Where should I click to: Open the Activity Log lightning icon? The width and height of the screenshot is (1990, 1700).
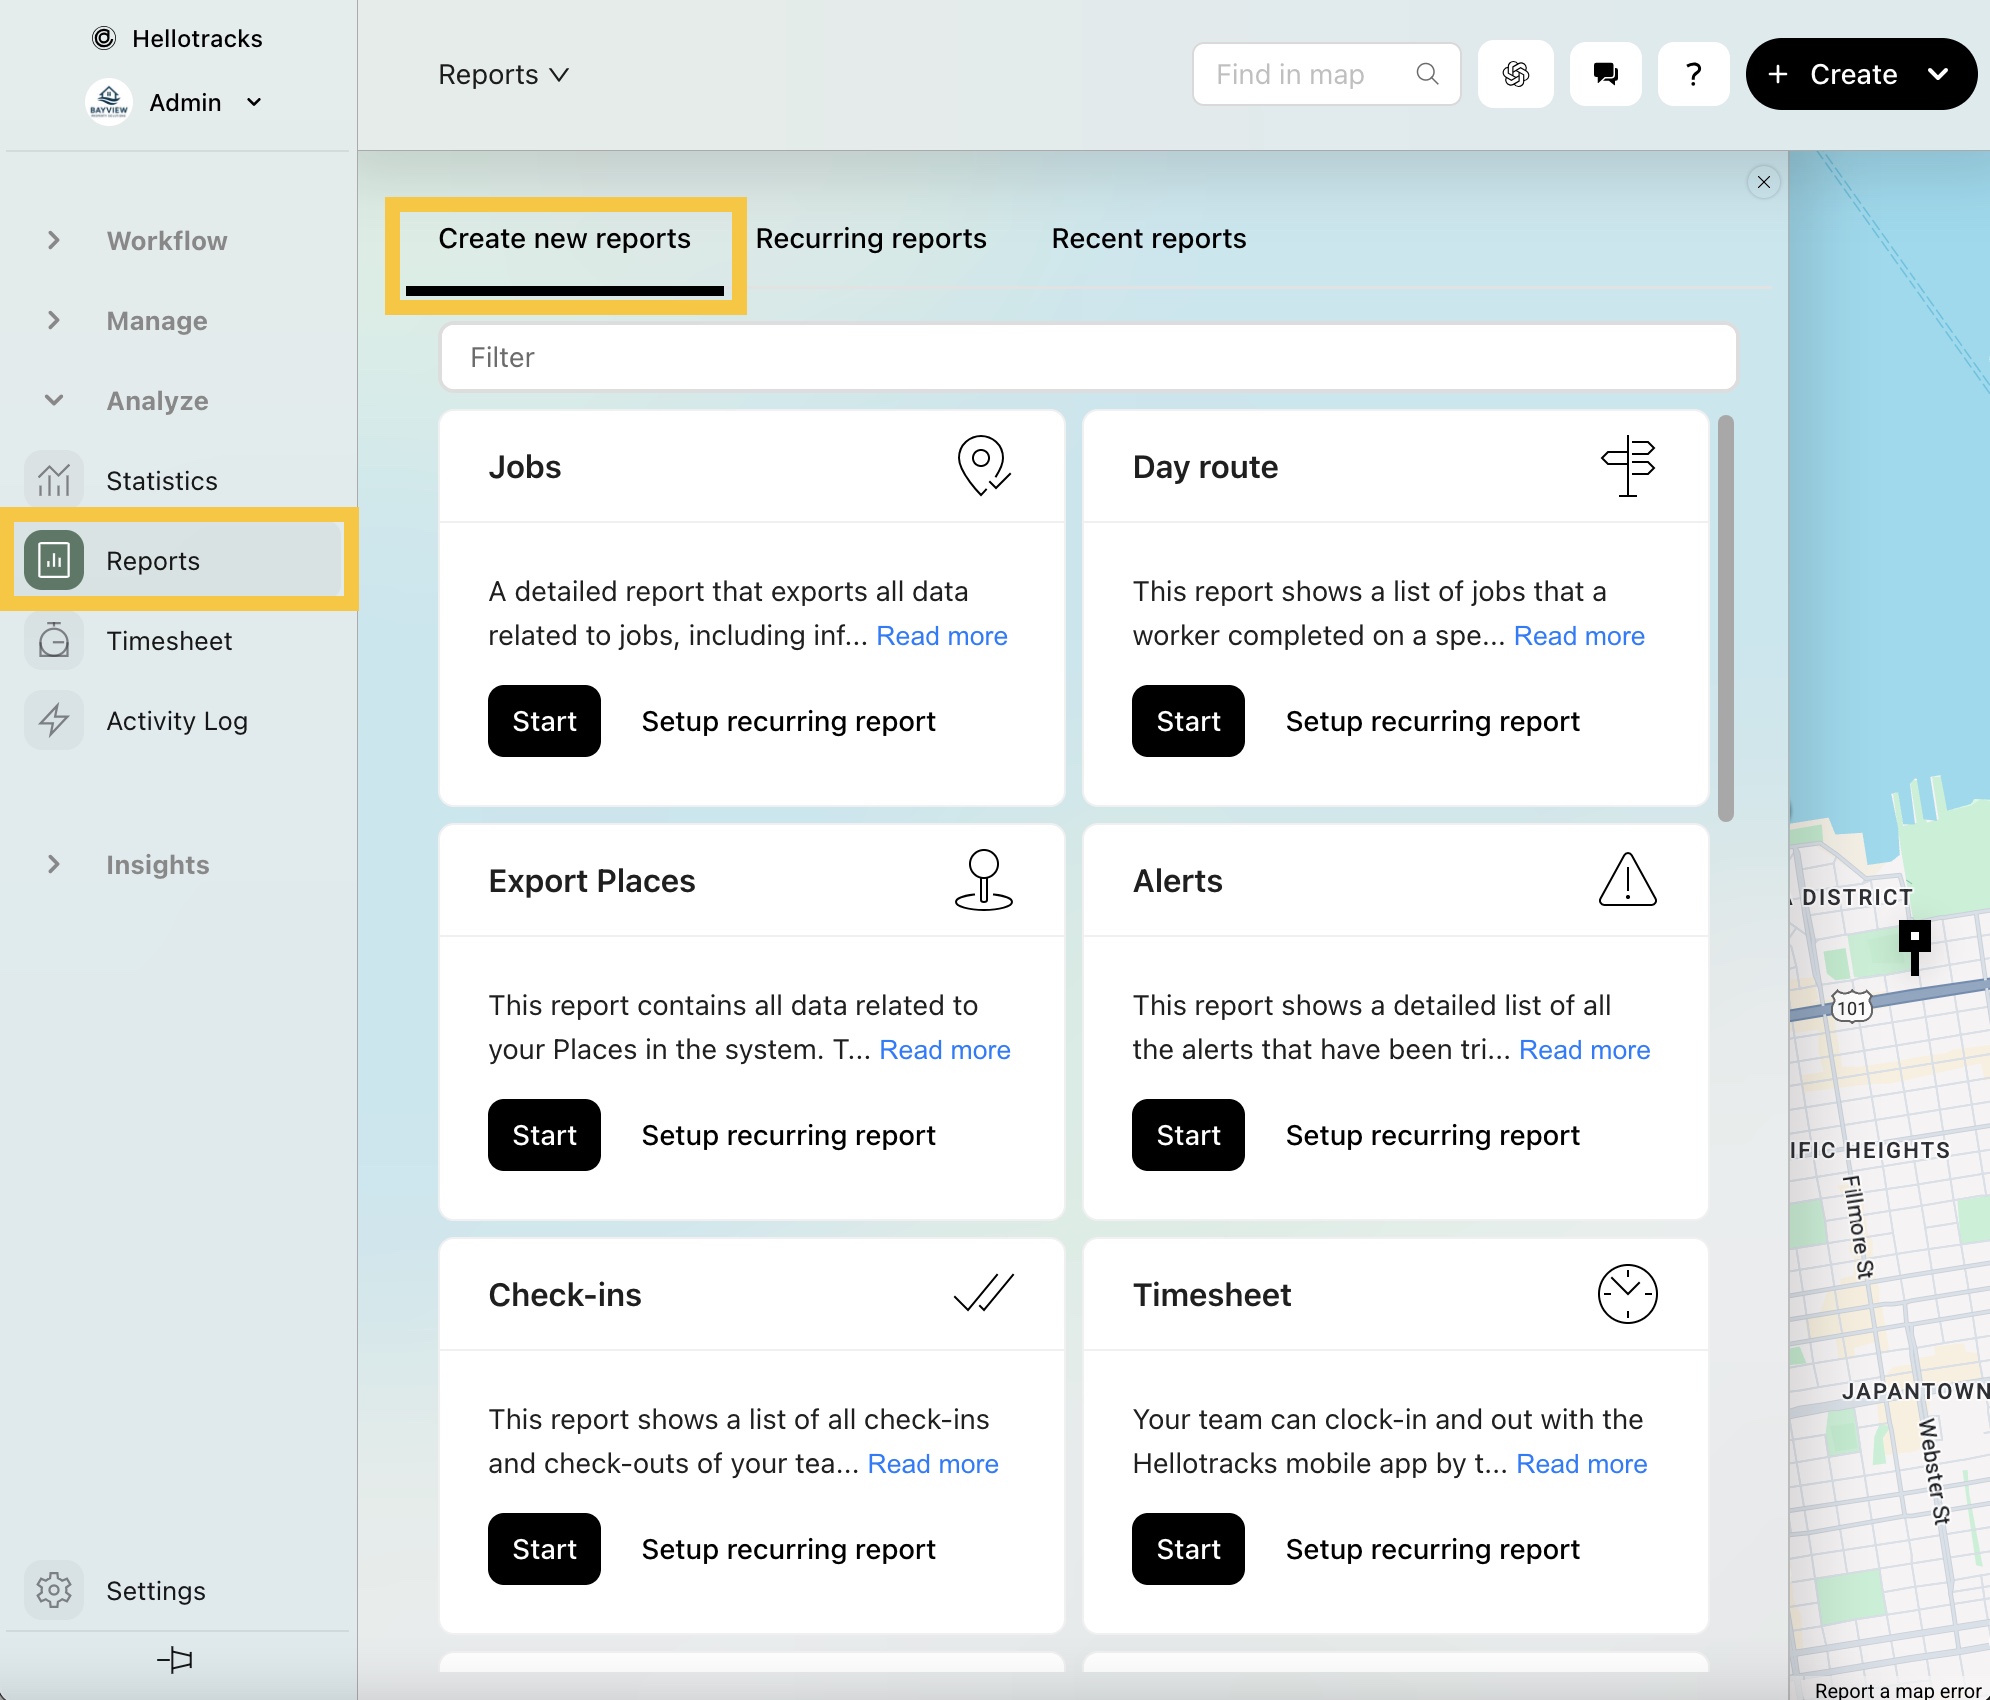54,721
